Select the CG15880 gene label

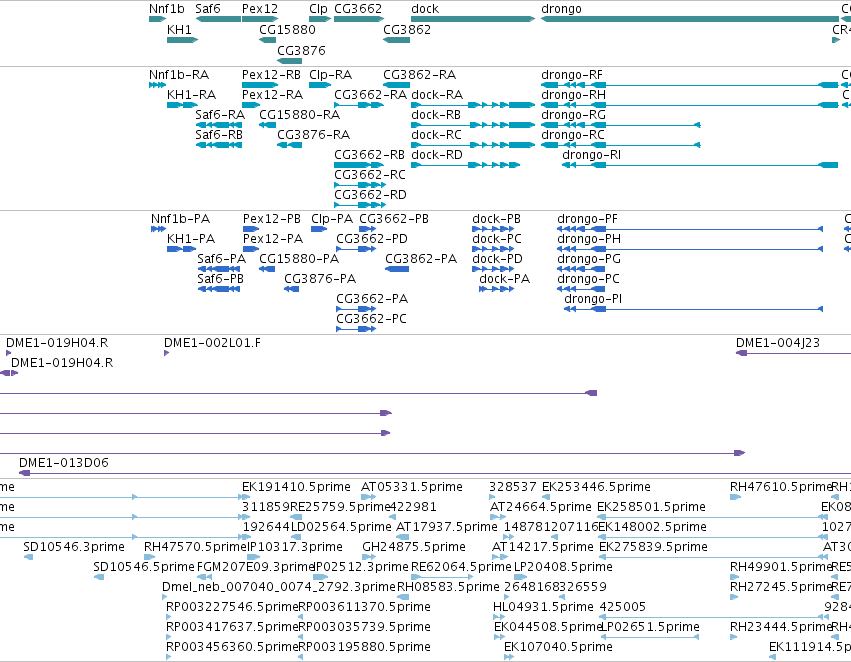tap(287, 29)
